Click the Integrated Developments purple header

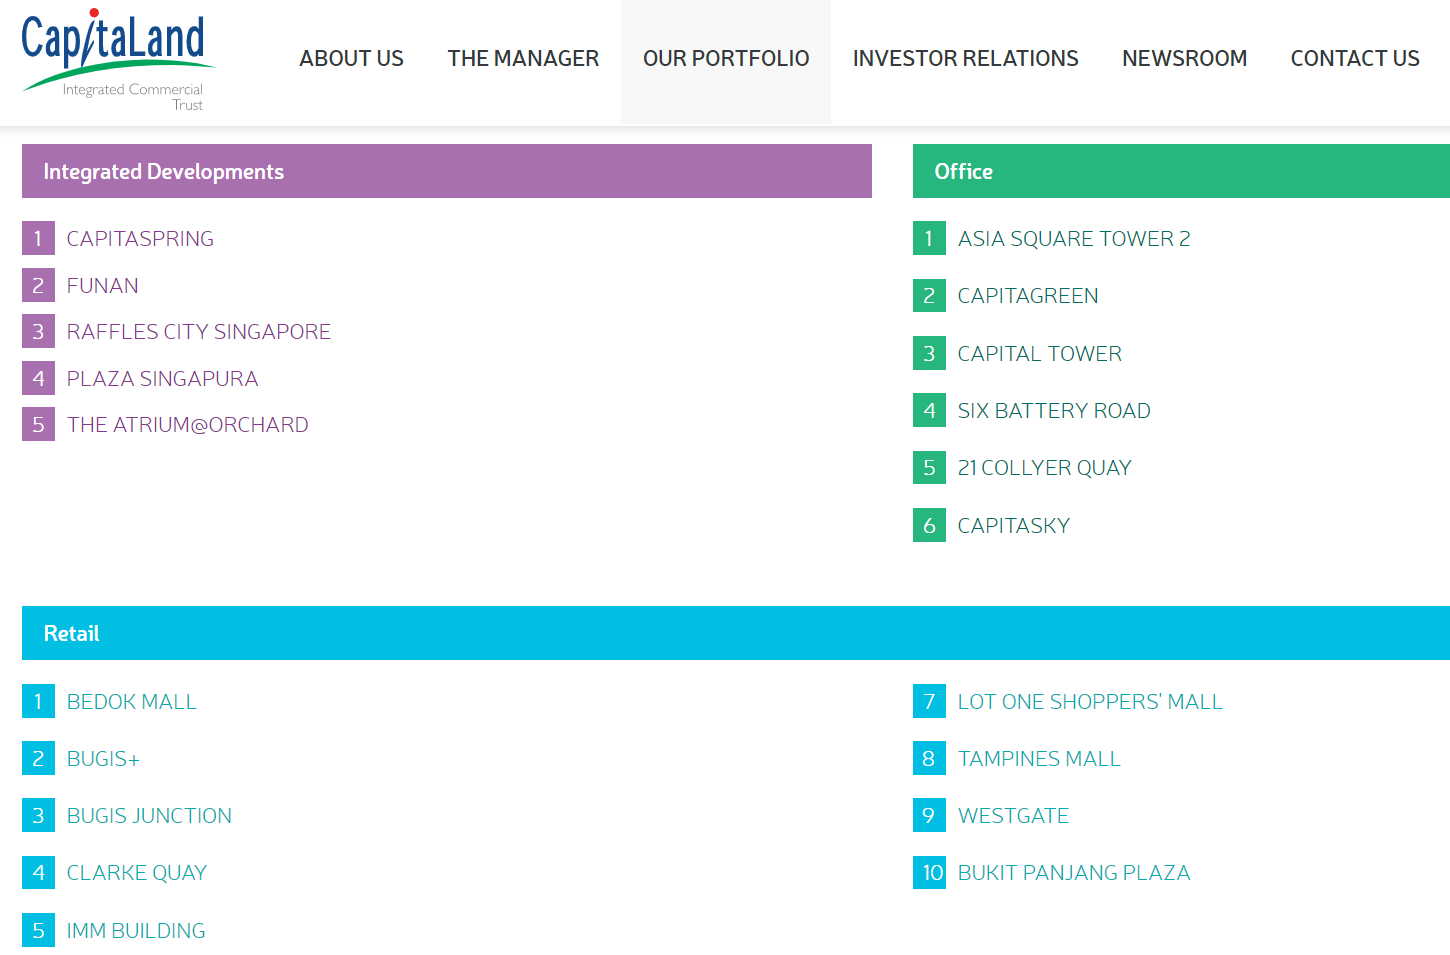coord(447,171)
